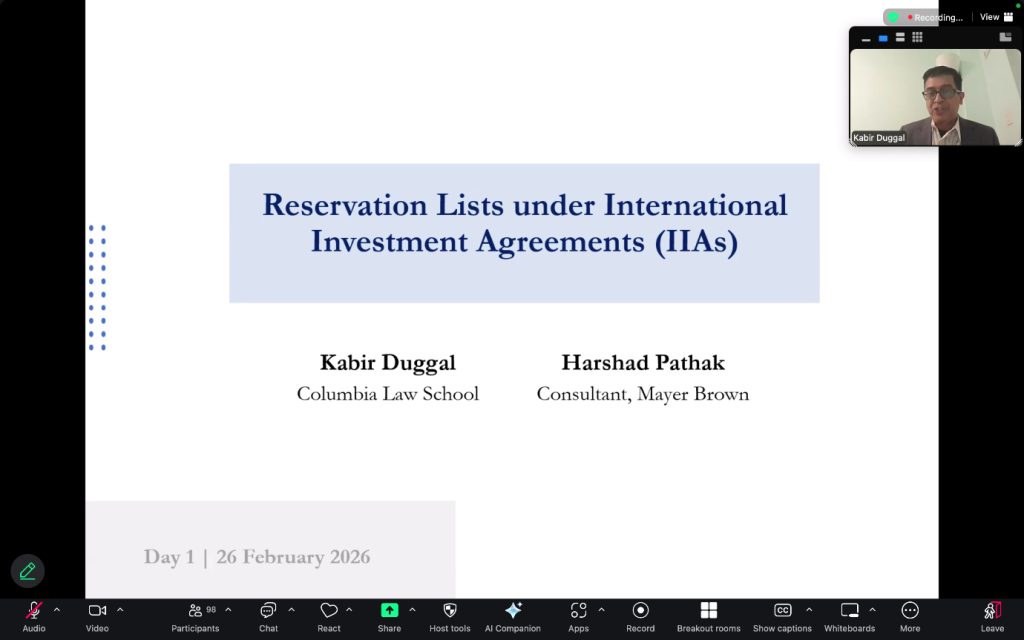Image resolution: width=1024 pixels, height=640 pixels.
Task: Expand the arrow next to Share
Action: click(x=412, y=609)
